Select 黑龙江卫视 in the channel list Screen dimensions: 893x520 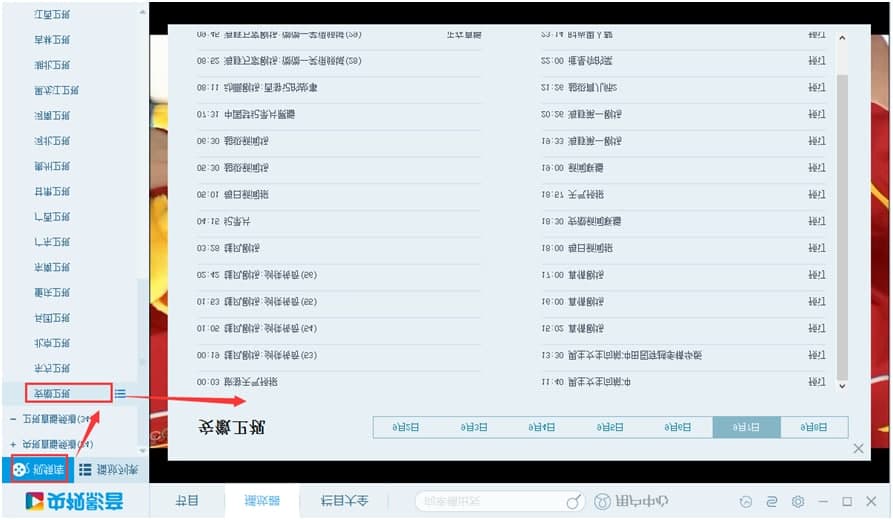point(52,91)
